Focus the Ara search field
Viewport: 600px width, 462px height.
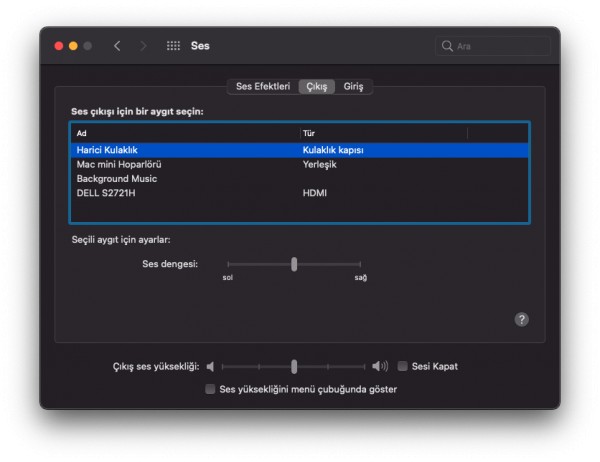coord(492,46)
